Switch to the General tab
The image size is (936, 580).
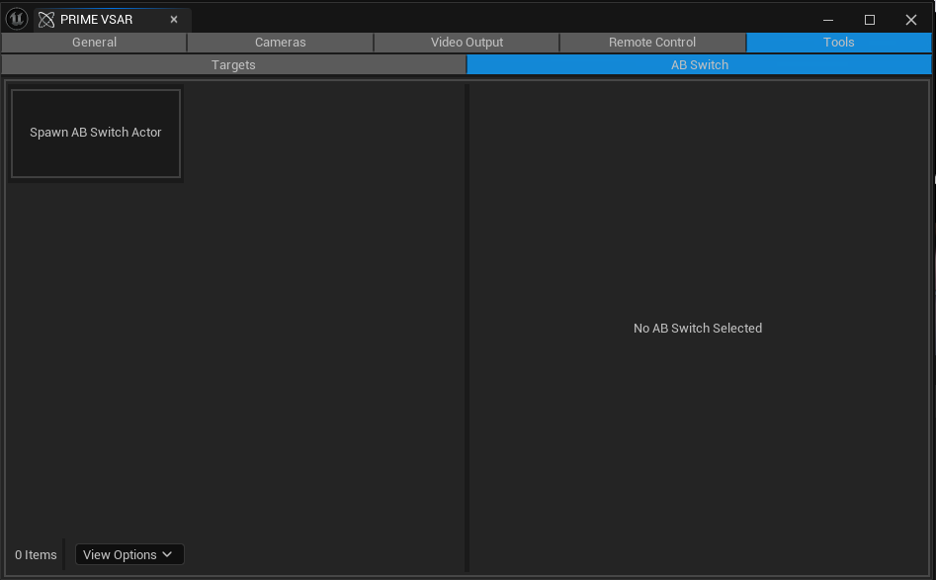[94, 42]
